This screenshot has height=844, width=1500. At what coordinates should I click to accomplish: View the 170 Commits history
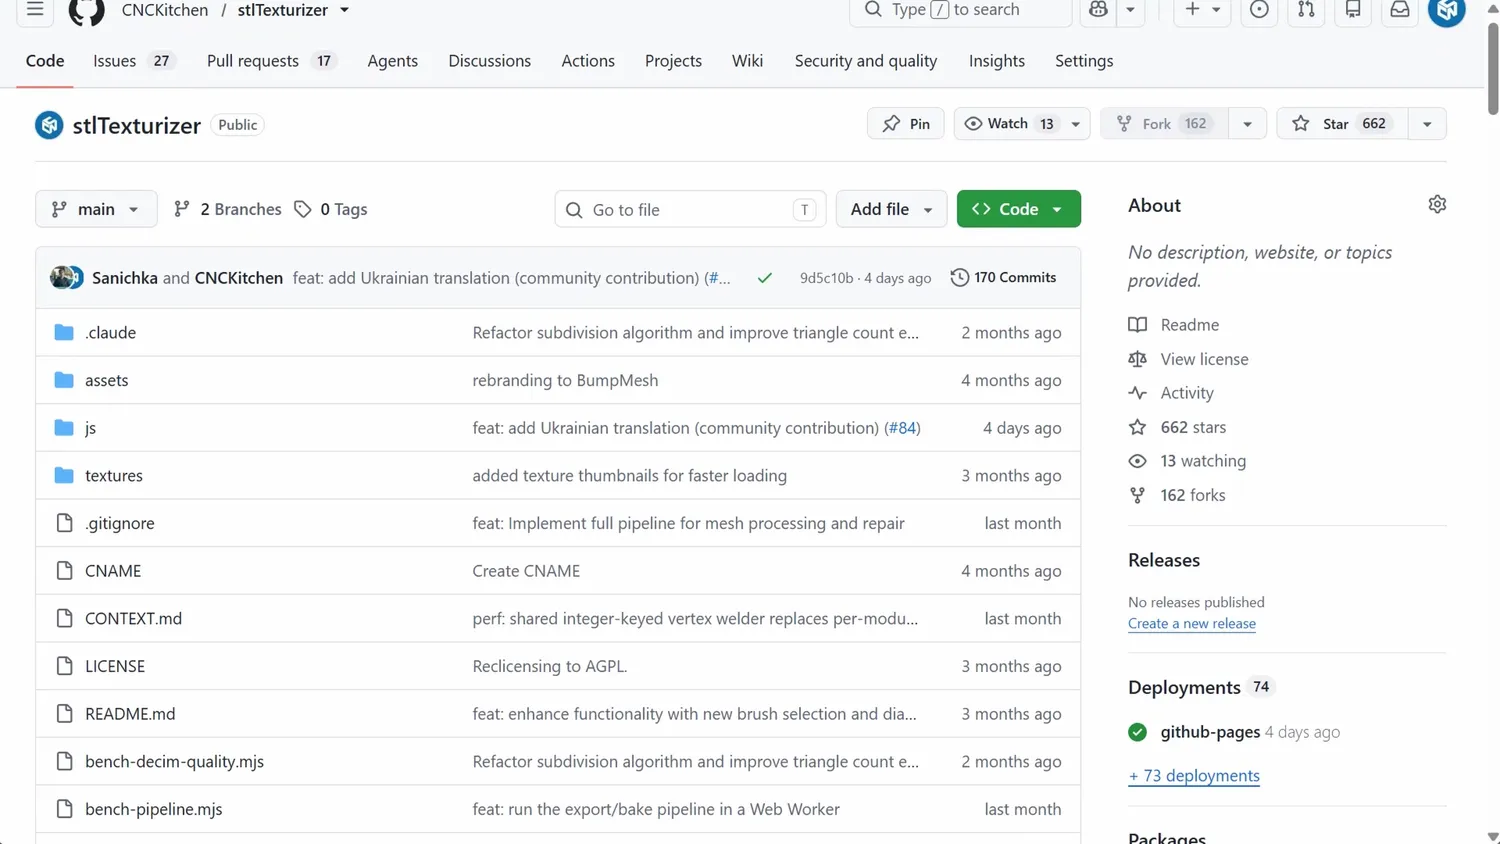pyautogui.click(x=1003, y=277)
